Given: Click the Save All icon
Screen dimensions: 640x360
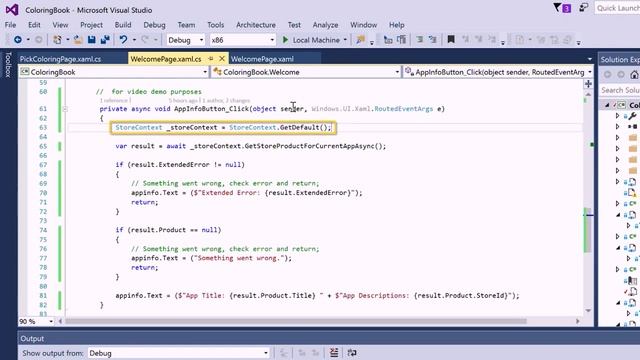Looking at the screenshot, I should 105,40.
